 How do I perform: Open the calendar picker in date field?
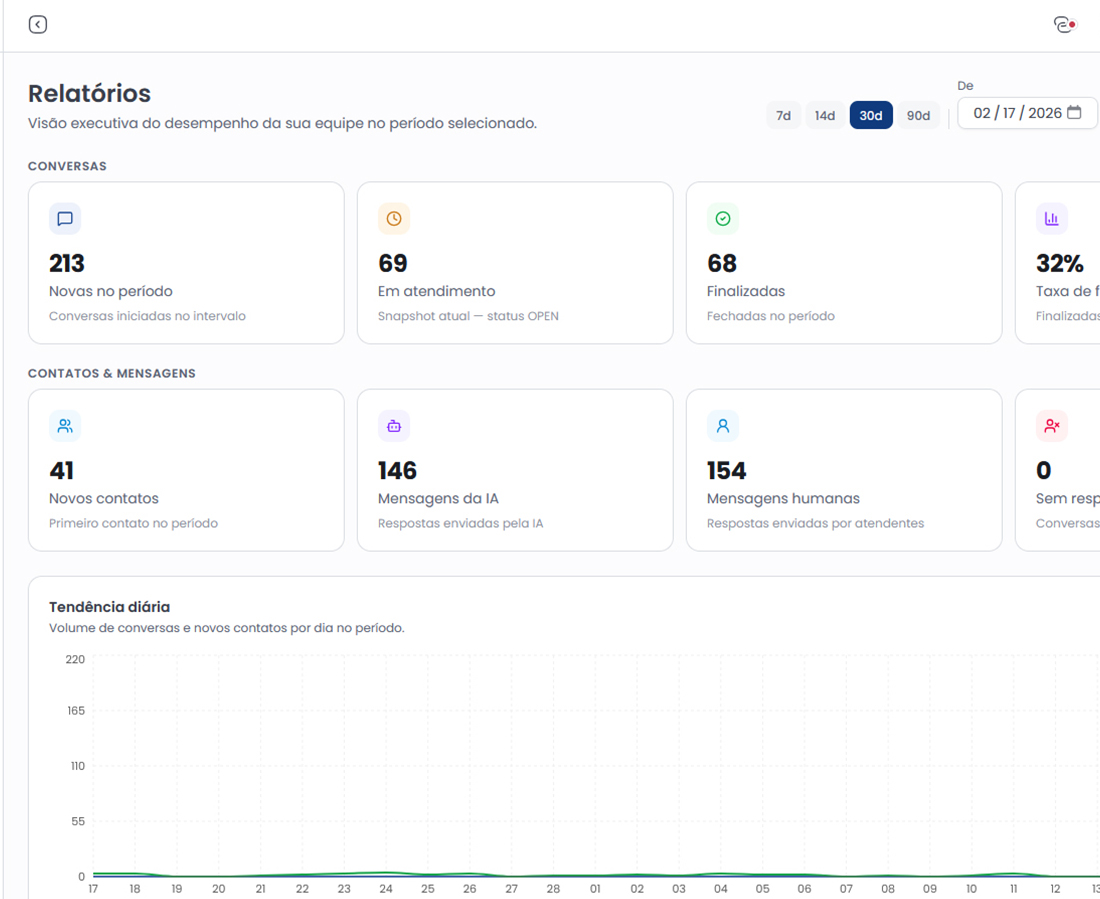(1074, 113)
